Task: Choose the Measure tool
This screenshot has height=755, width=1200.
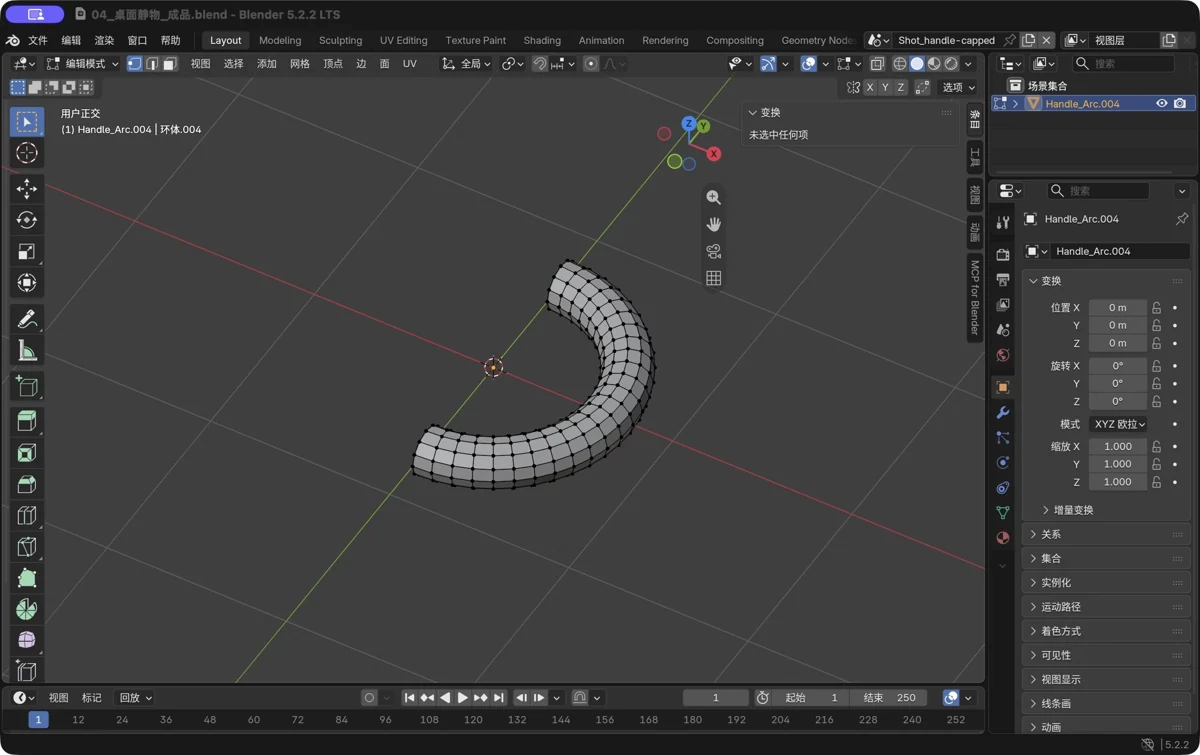Action: tap(27, 350)
